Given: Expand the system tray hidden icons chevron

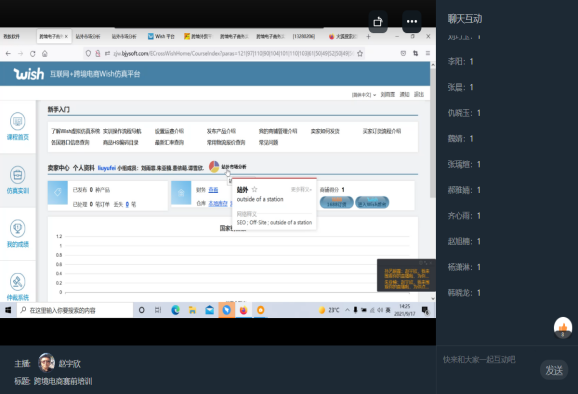Looking at the screenshot, I should pos(347,310).
